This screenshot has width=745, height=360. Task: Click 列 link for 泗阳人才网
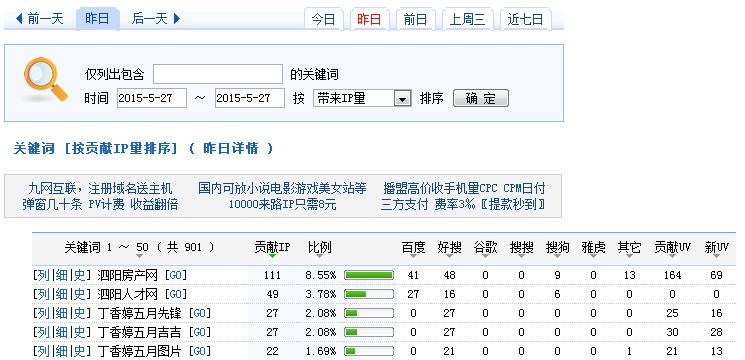43,294
